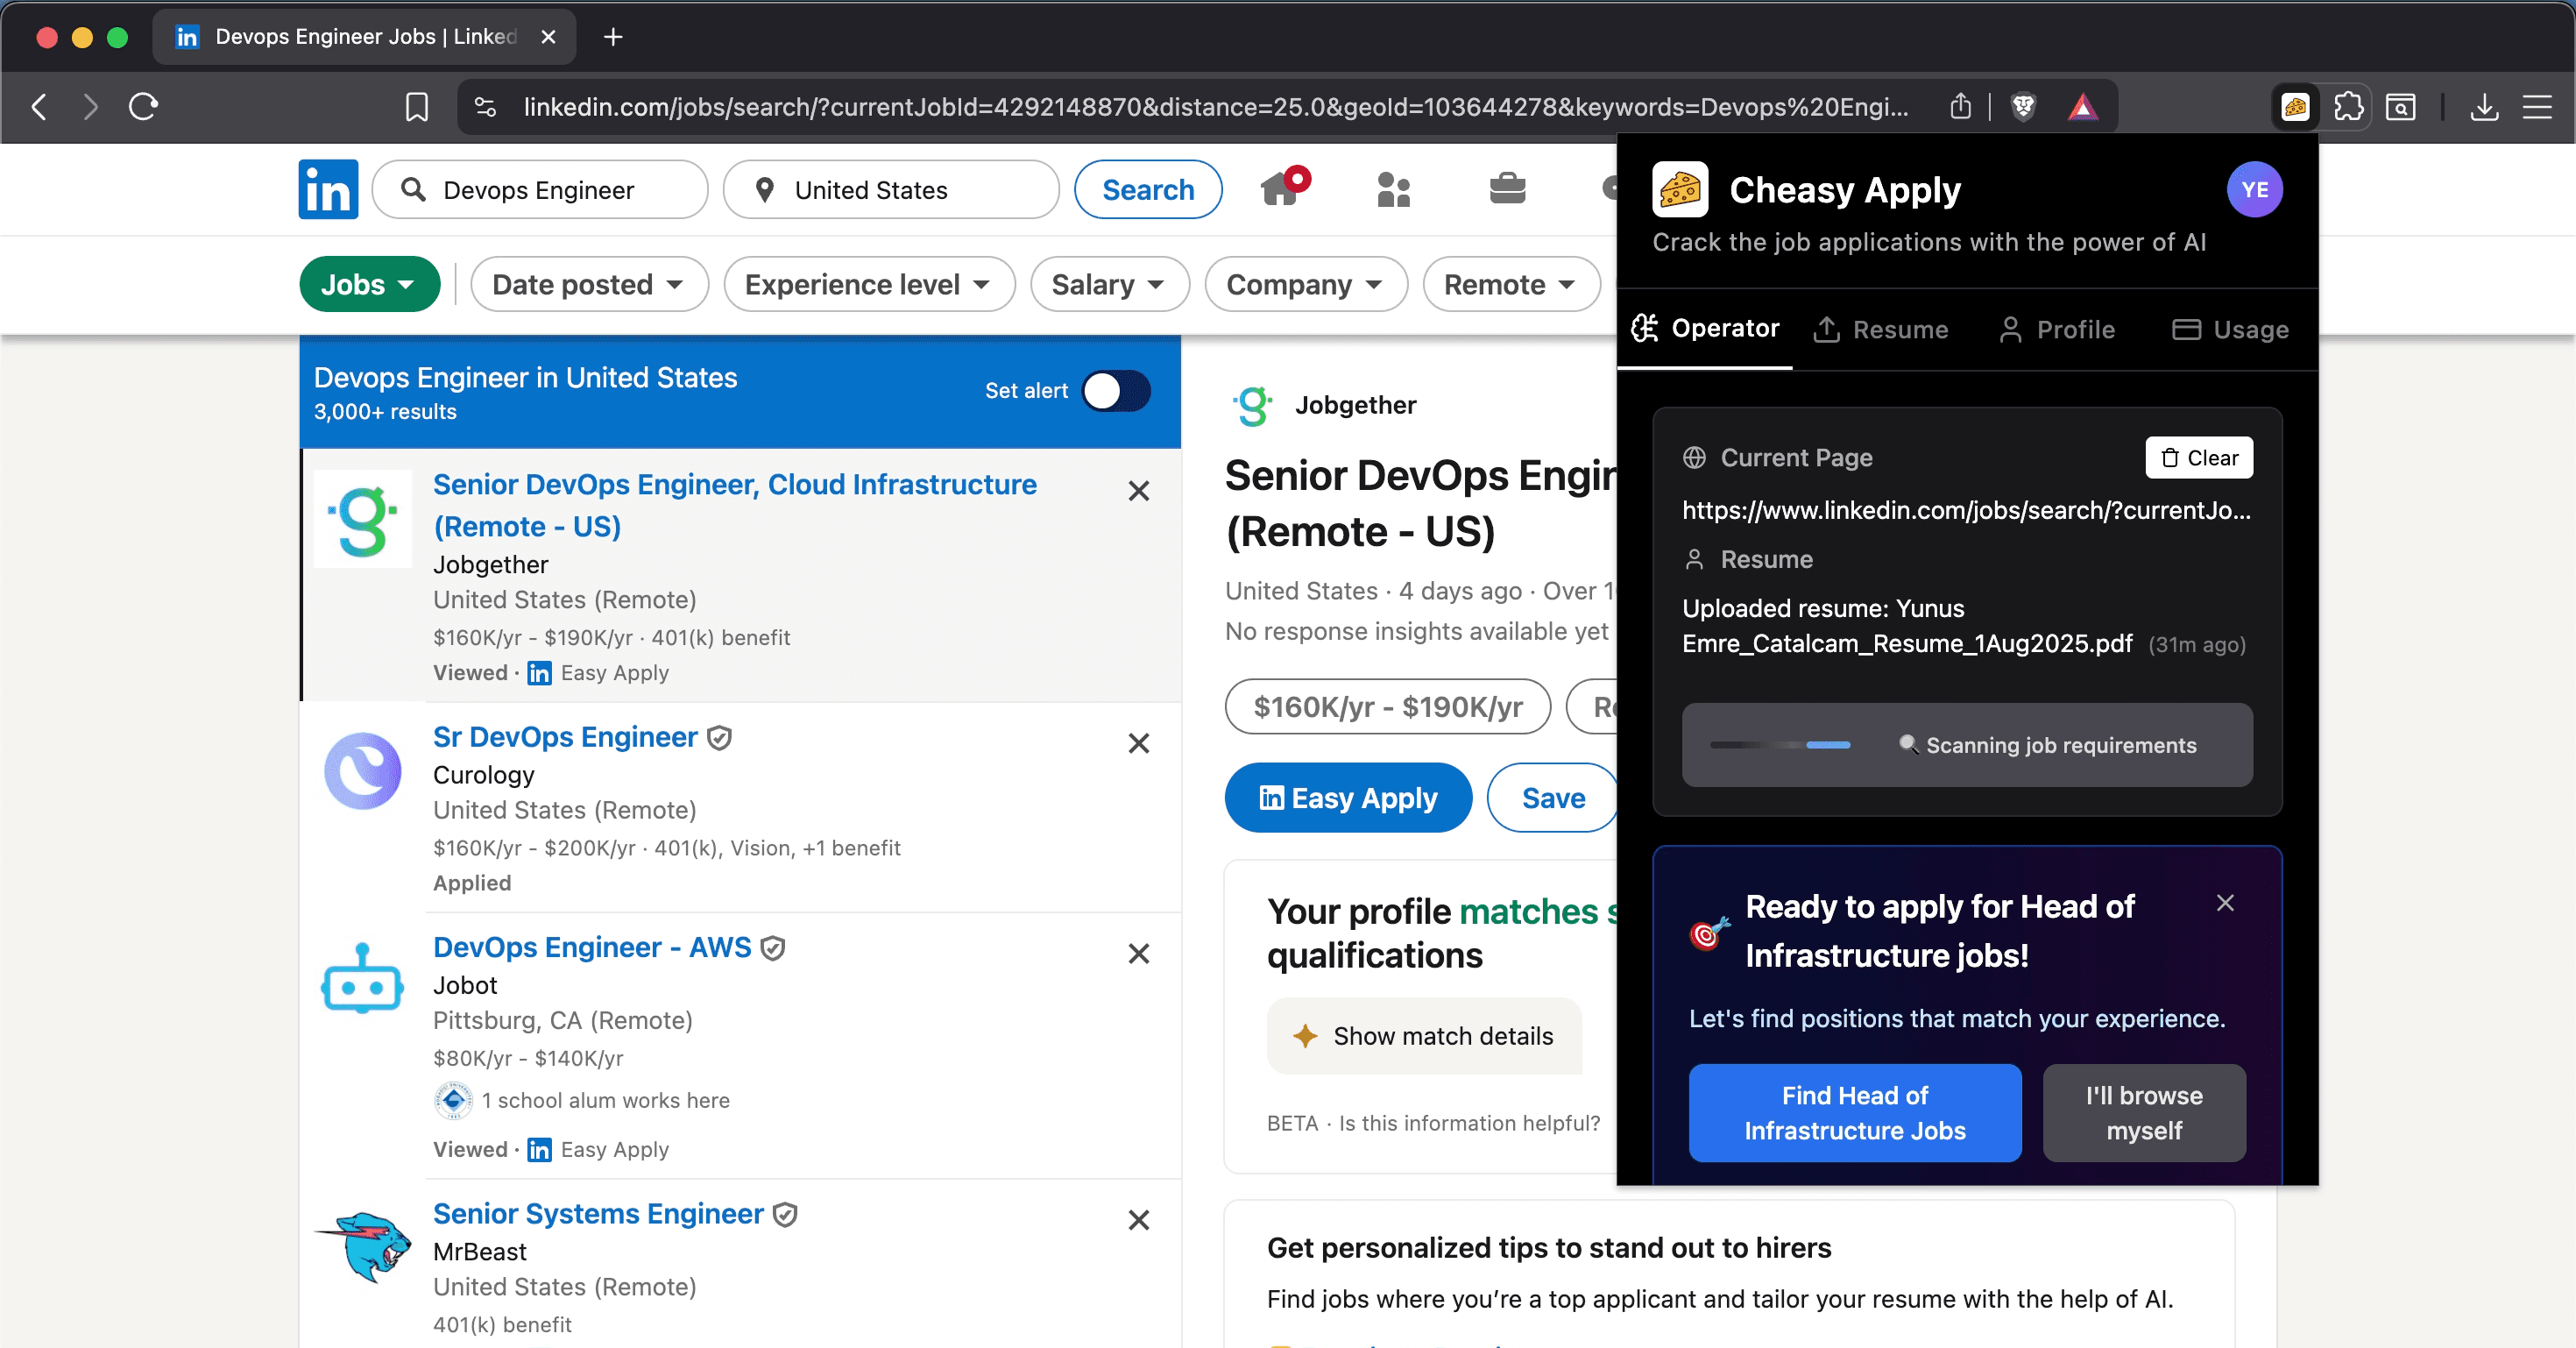Select the Devops Engineer Jobs browser tab
This screenshot has height=1348, width=2576.
(x=364, y=37)
